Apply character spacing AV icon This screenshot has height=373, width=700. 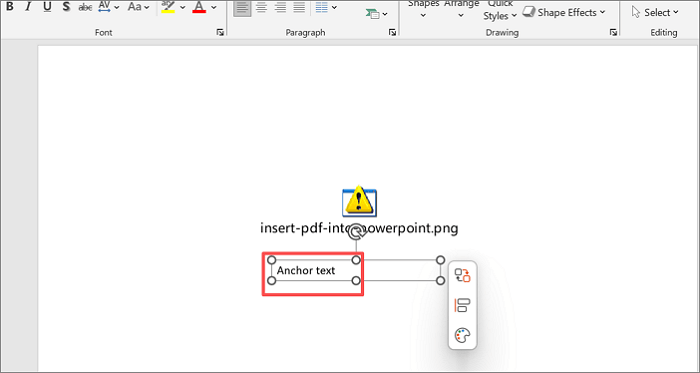[x=104, y=6]
